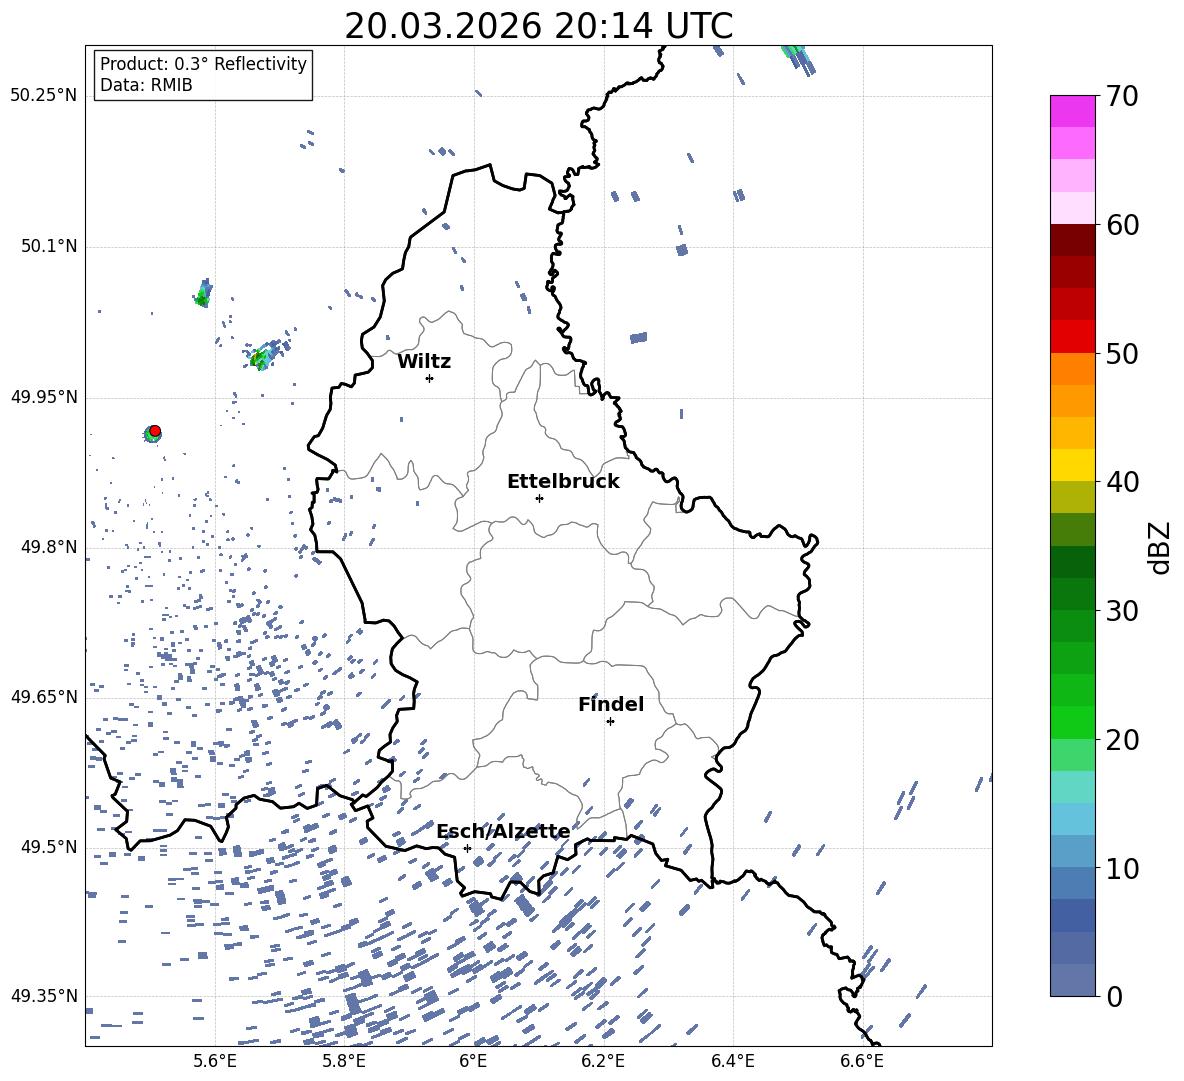Click the Wiltz cross marker
The width and height of the screenshot is (1184, 1081).
(429, 378)
